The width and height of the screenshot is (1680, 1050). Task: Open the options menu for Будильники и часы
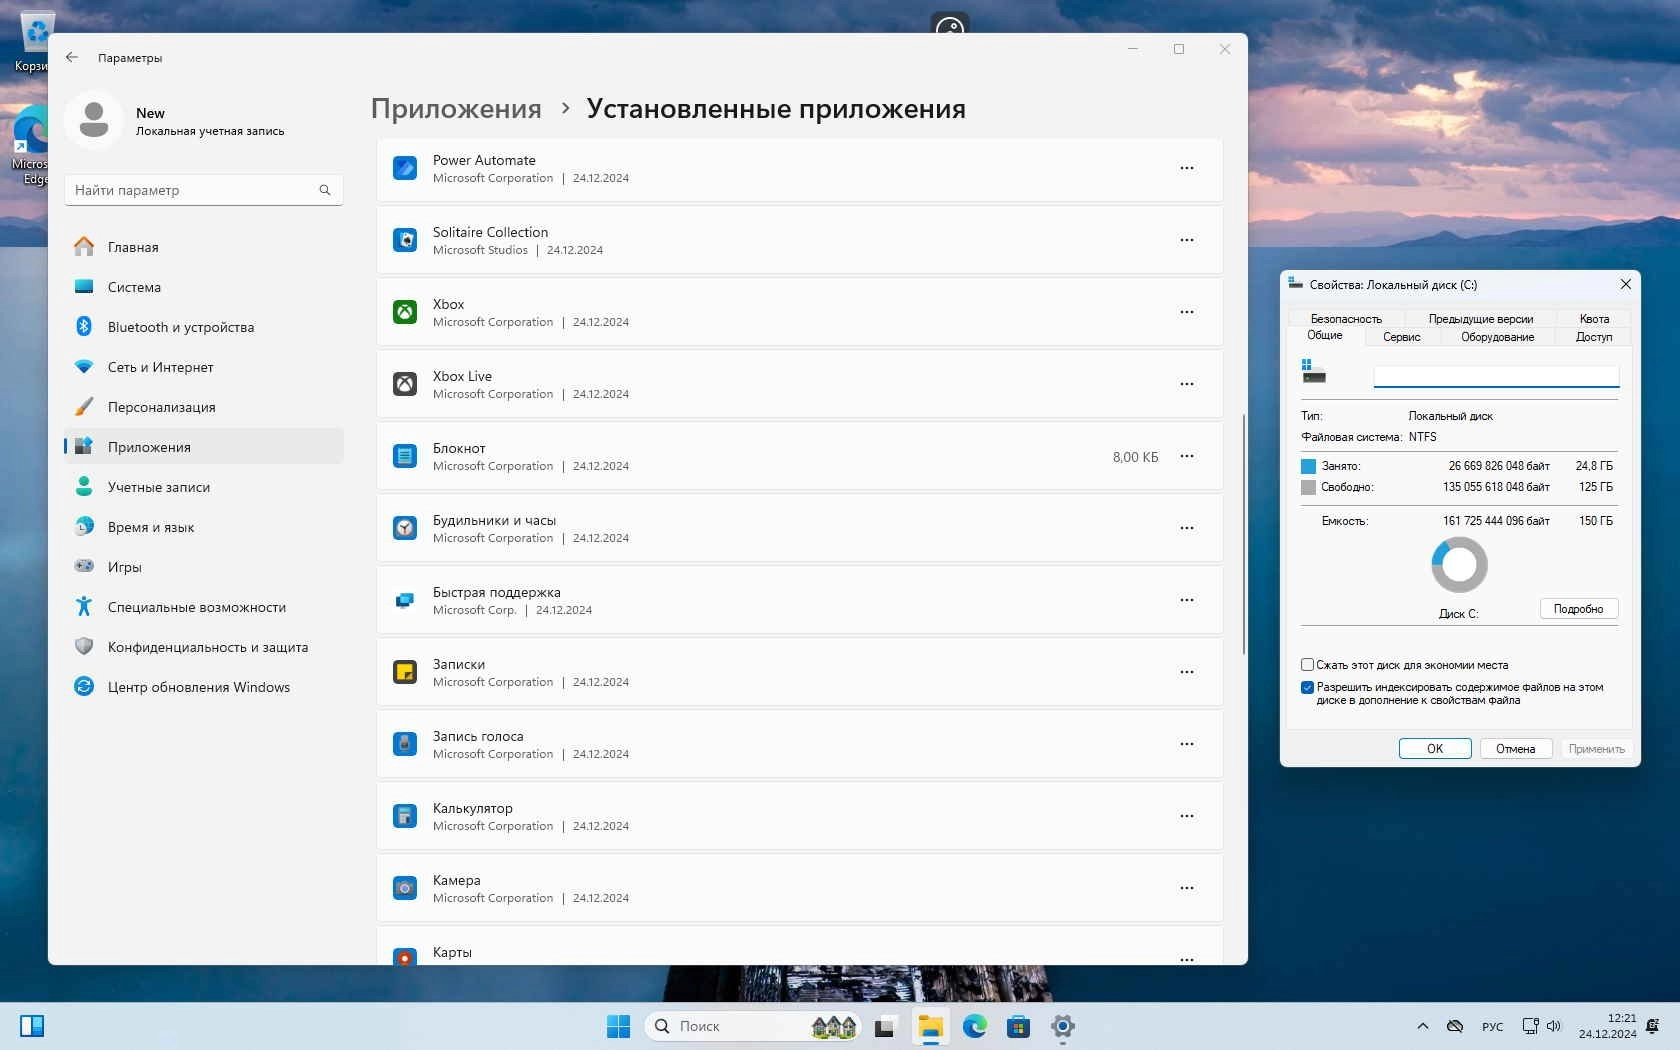(1187, 528)
